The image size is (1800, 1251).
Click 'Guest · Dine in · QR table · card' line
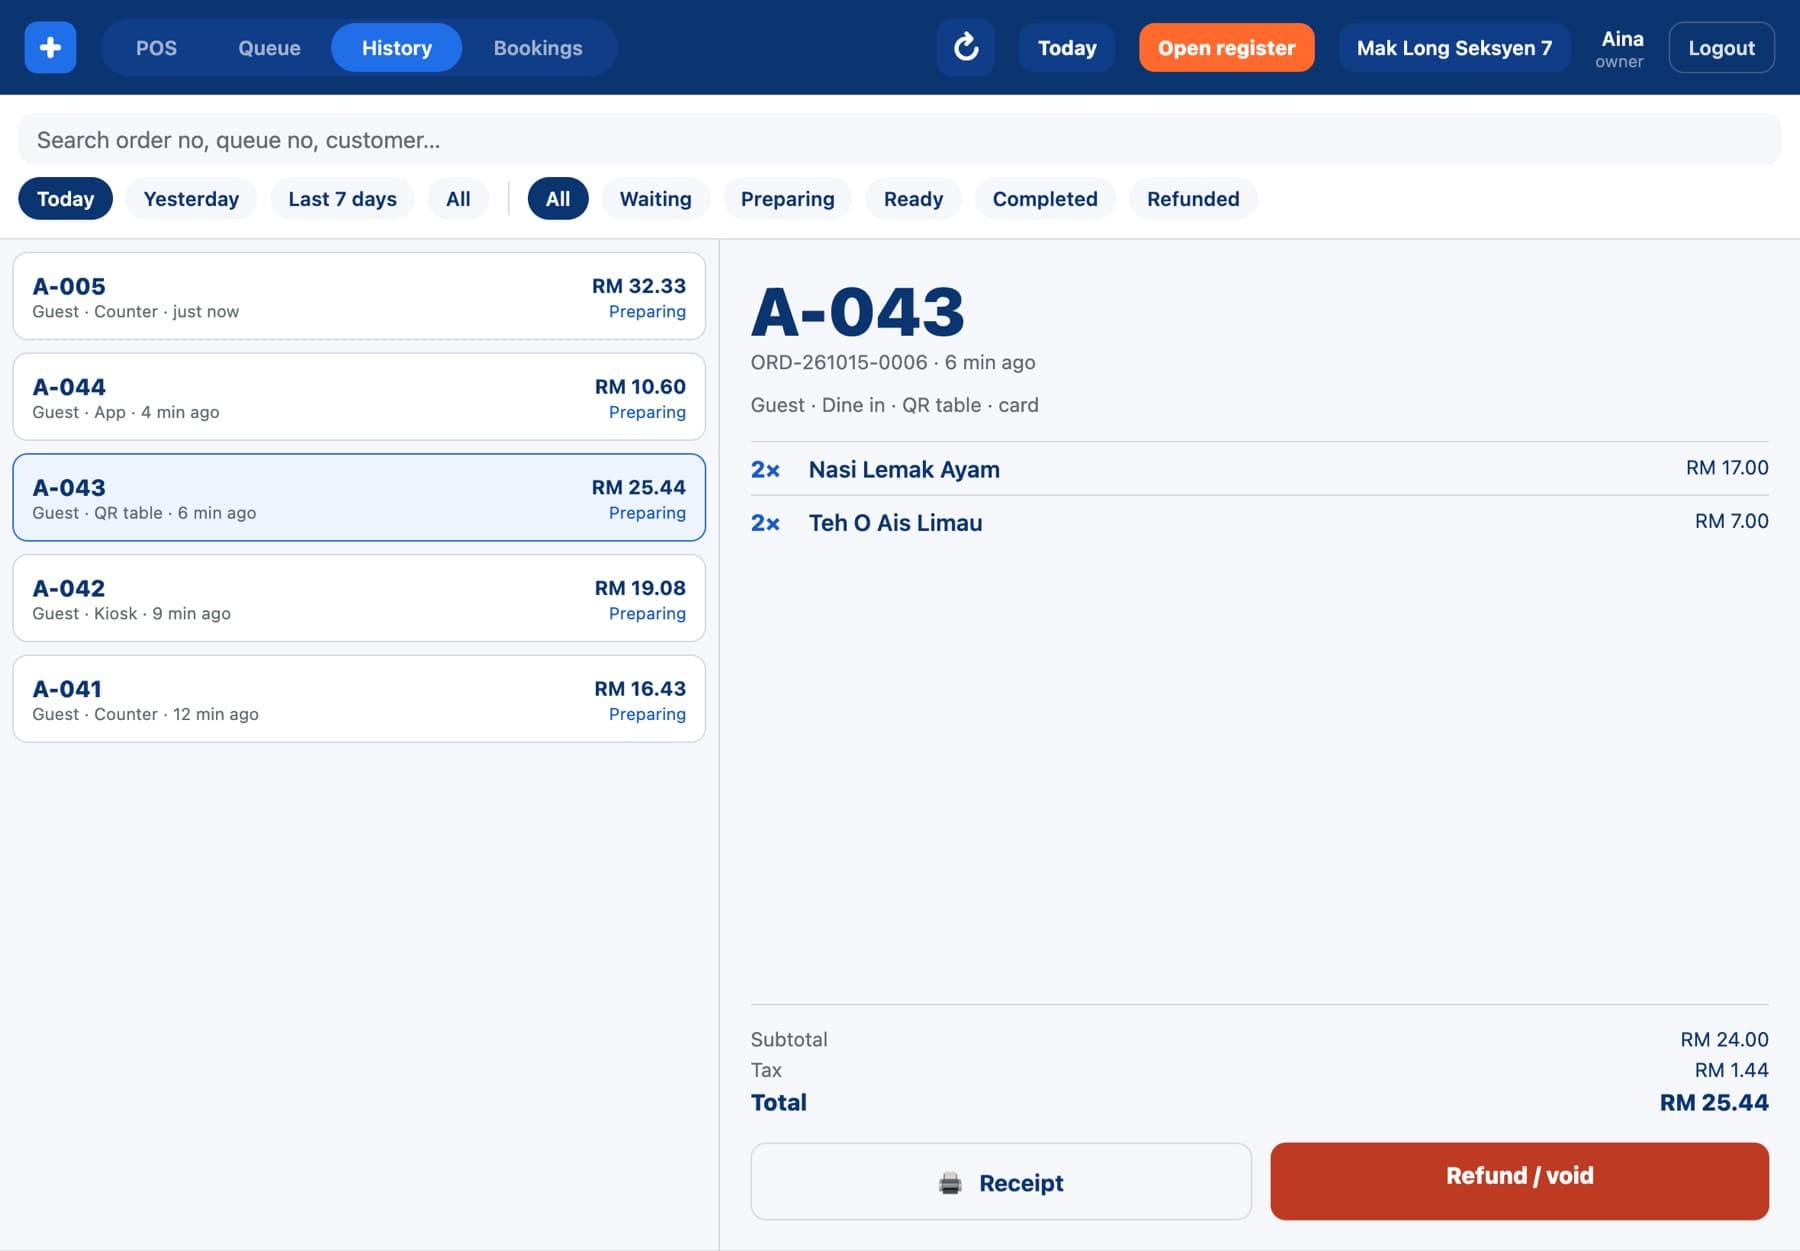895,405
